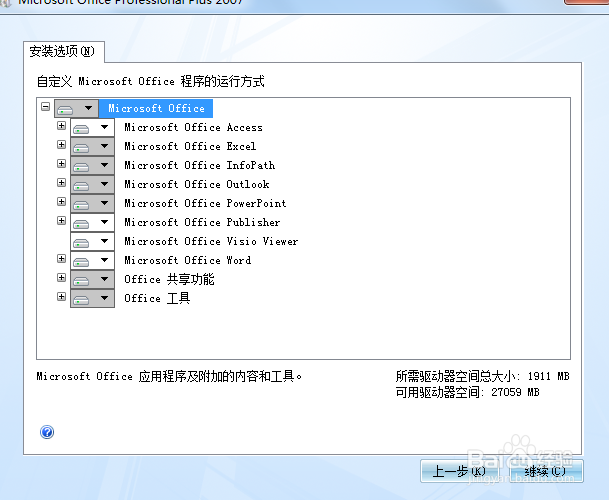The image size is (609, 500).
Task: Expand the Microsoft Office Publisher node
Action: (x=61, y=221)
